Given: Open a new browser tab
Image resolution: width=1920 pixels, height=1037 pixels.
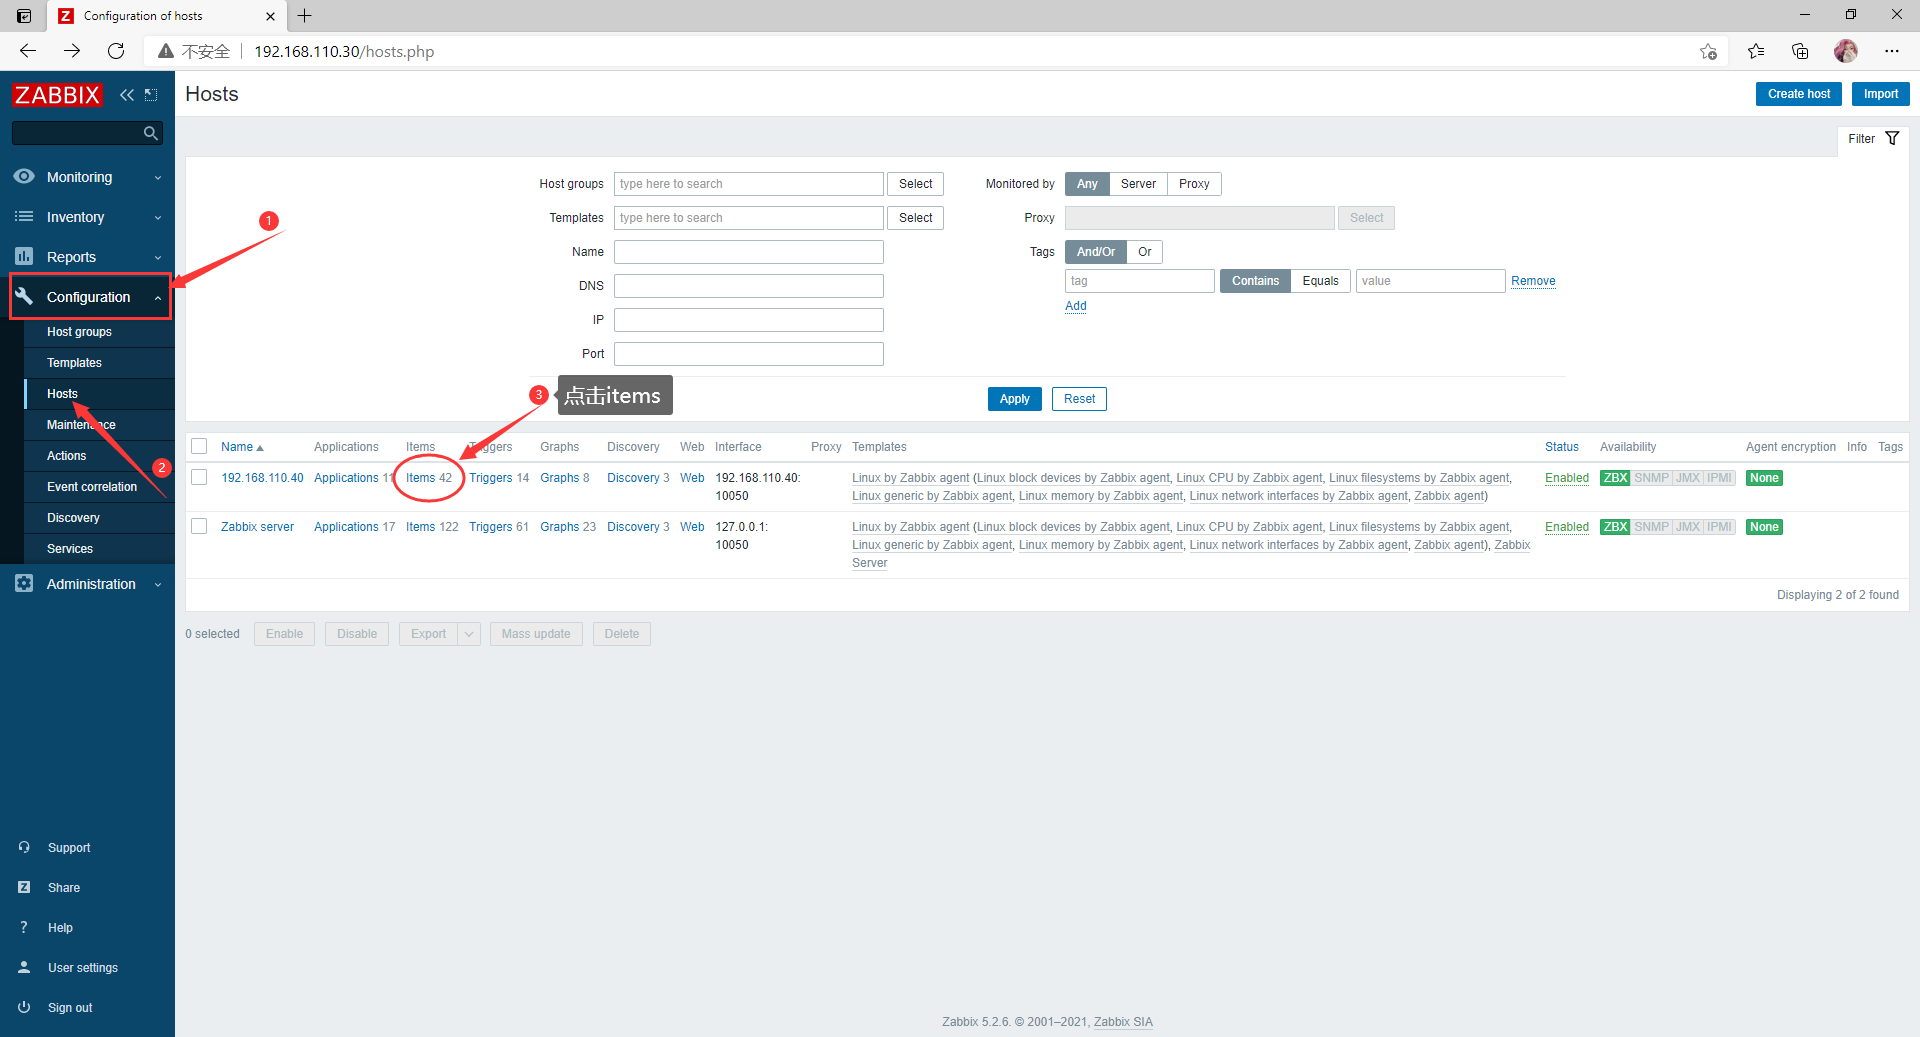Looking at the screenshot, I should coord(305,16).
